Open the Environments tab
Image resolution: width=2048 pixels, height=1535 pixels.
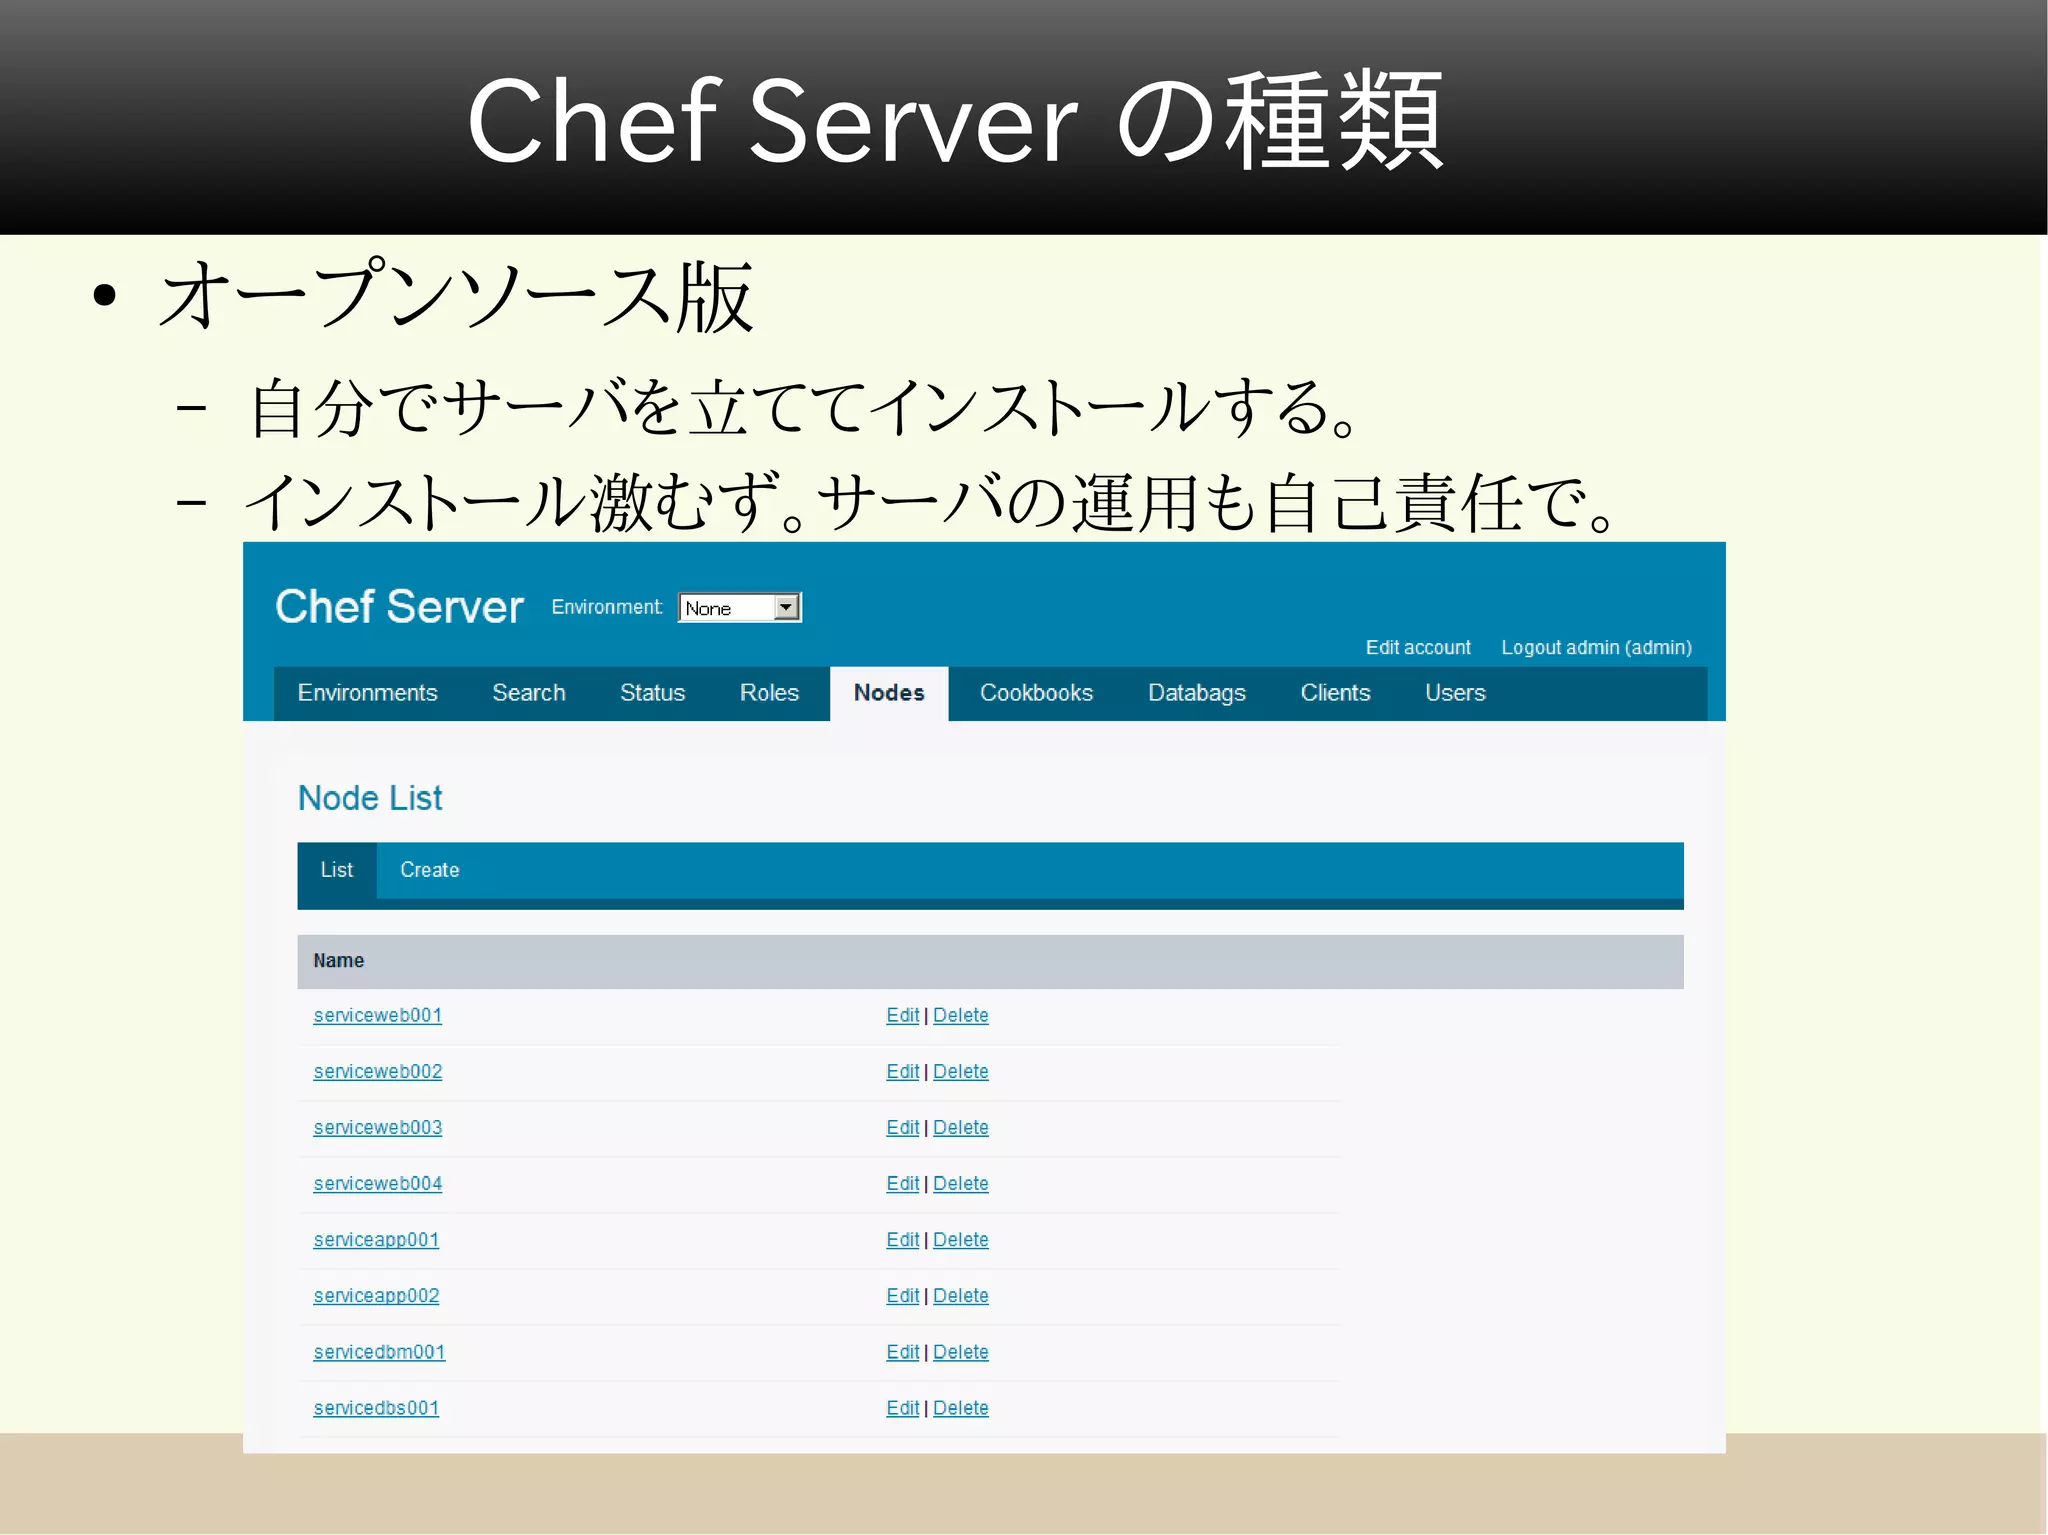(x=367, y=693)
